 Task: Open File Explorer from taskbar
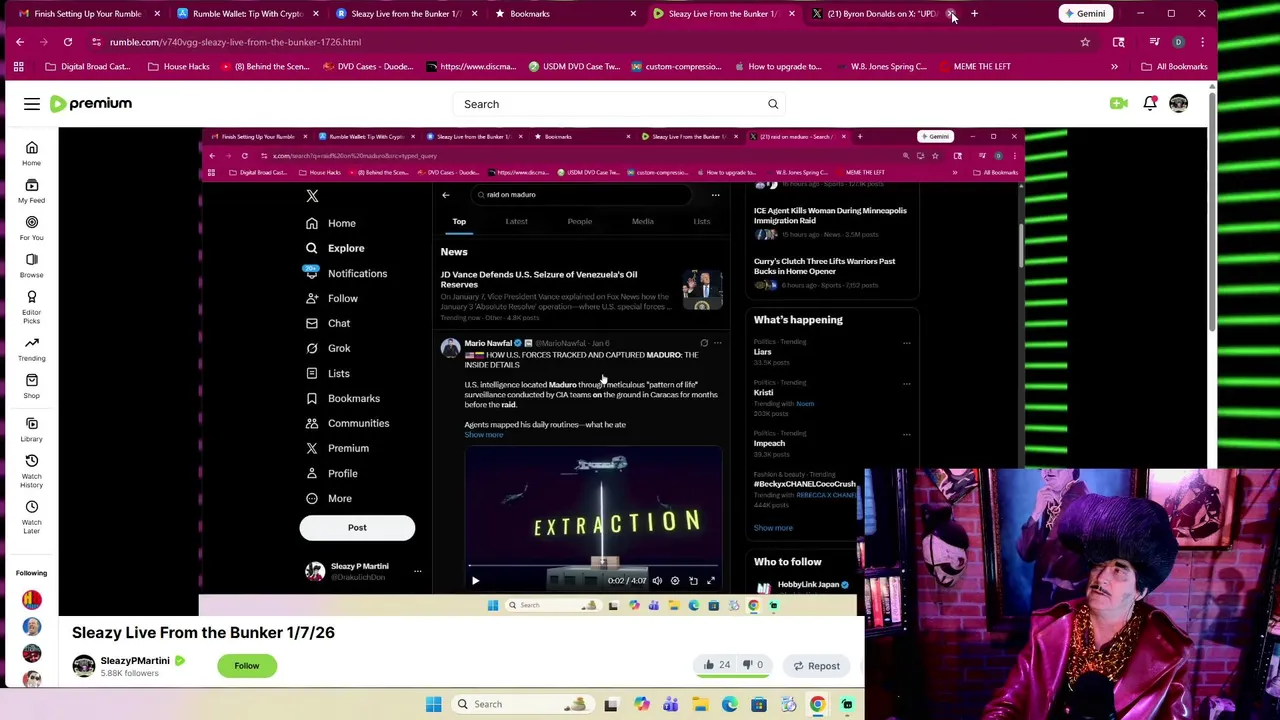coord(700,705)
